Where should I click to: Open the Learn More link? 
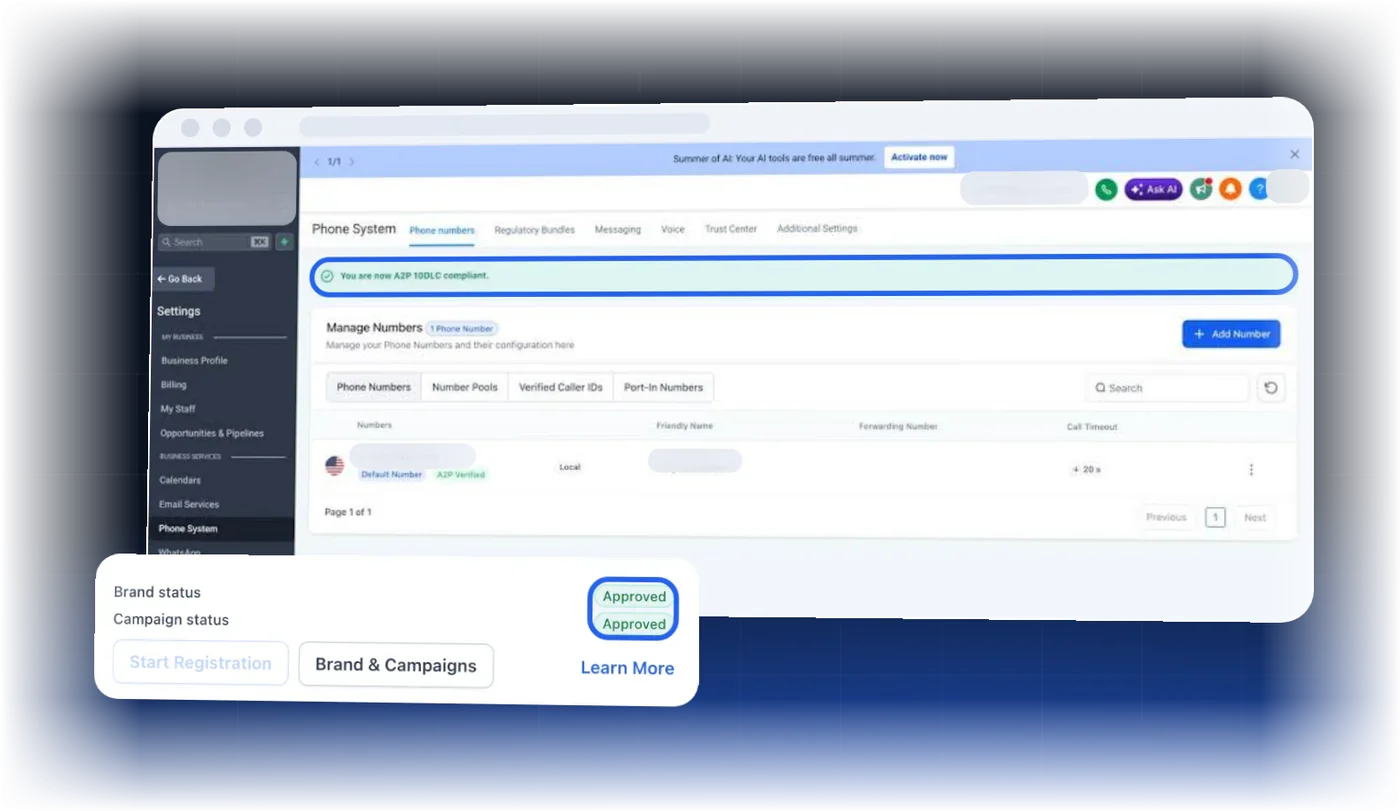point(627,668)
